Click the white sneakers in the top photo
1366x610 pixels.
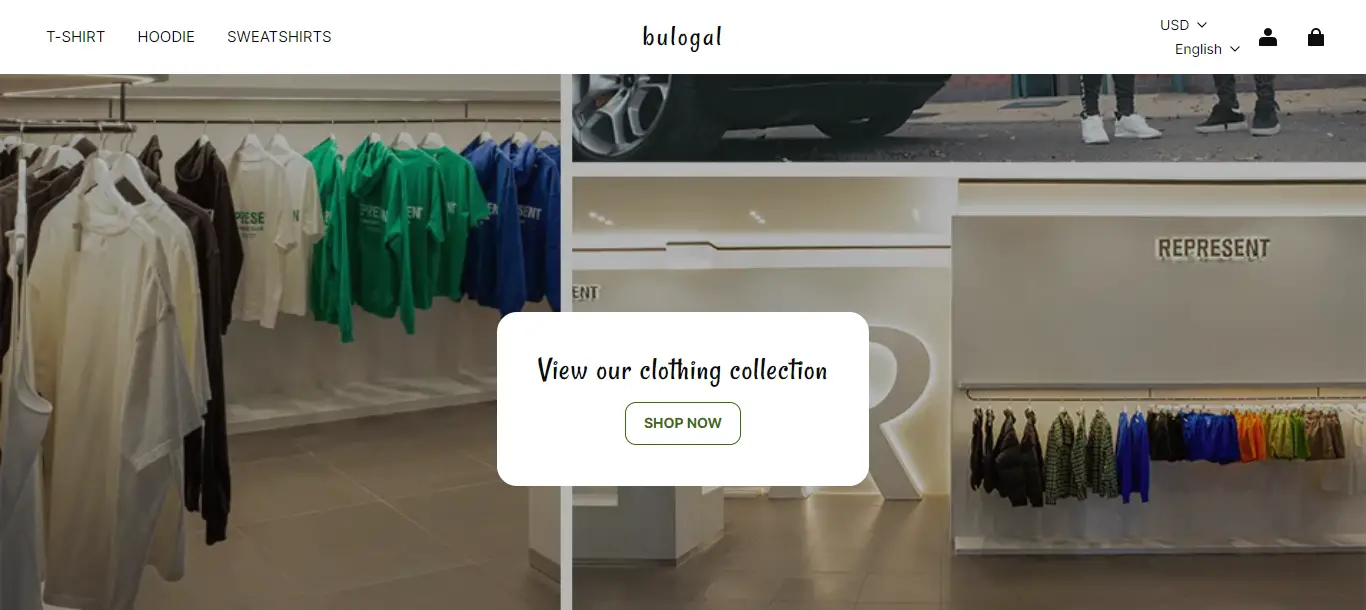pos(1121,127)
